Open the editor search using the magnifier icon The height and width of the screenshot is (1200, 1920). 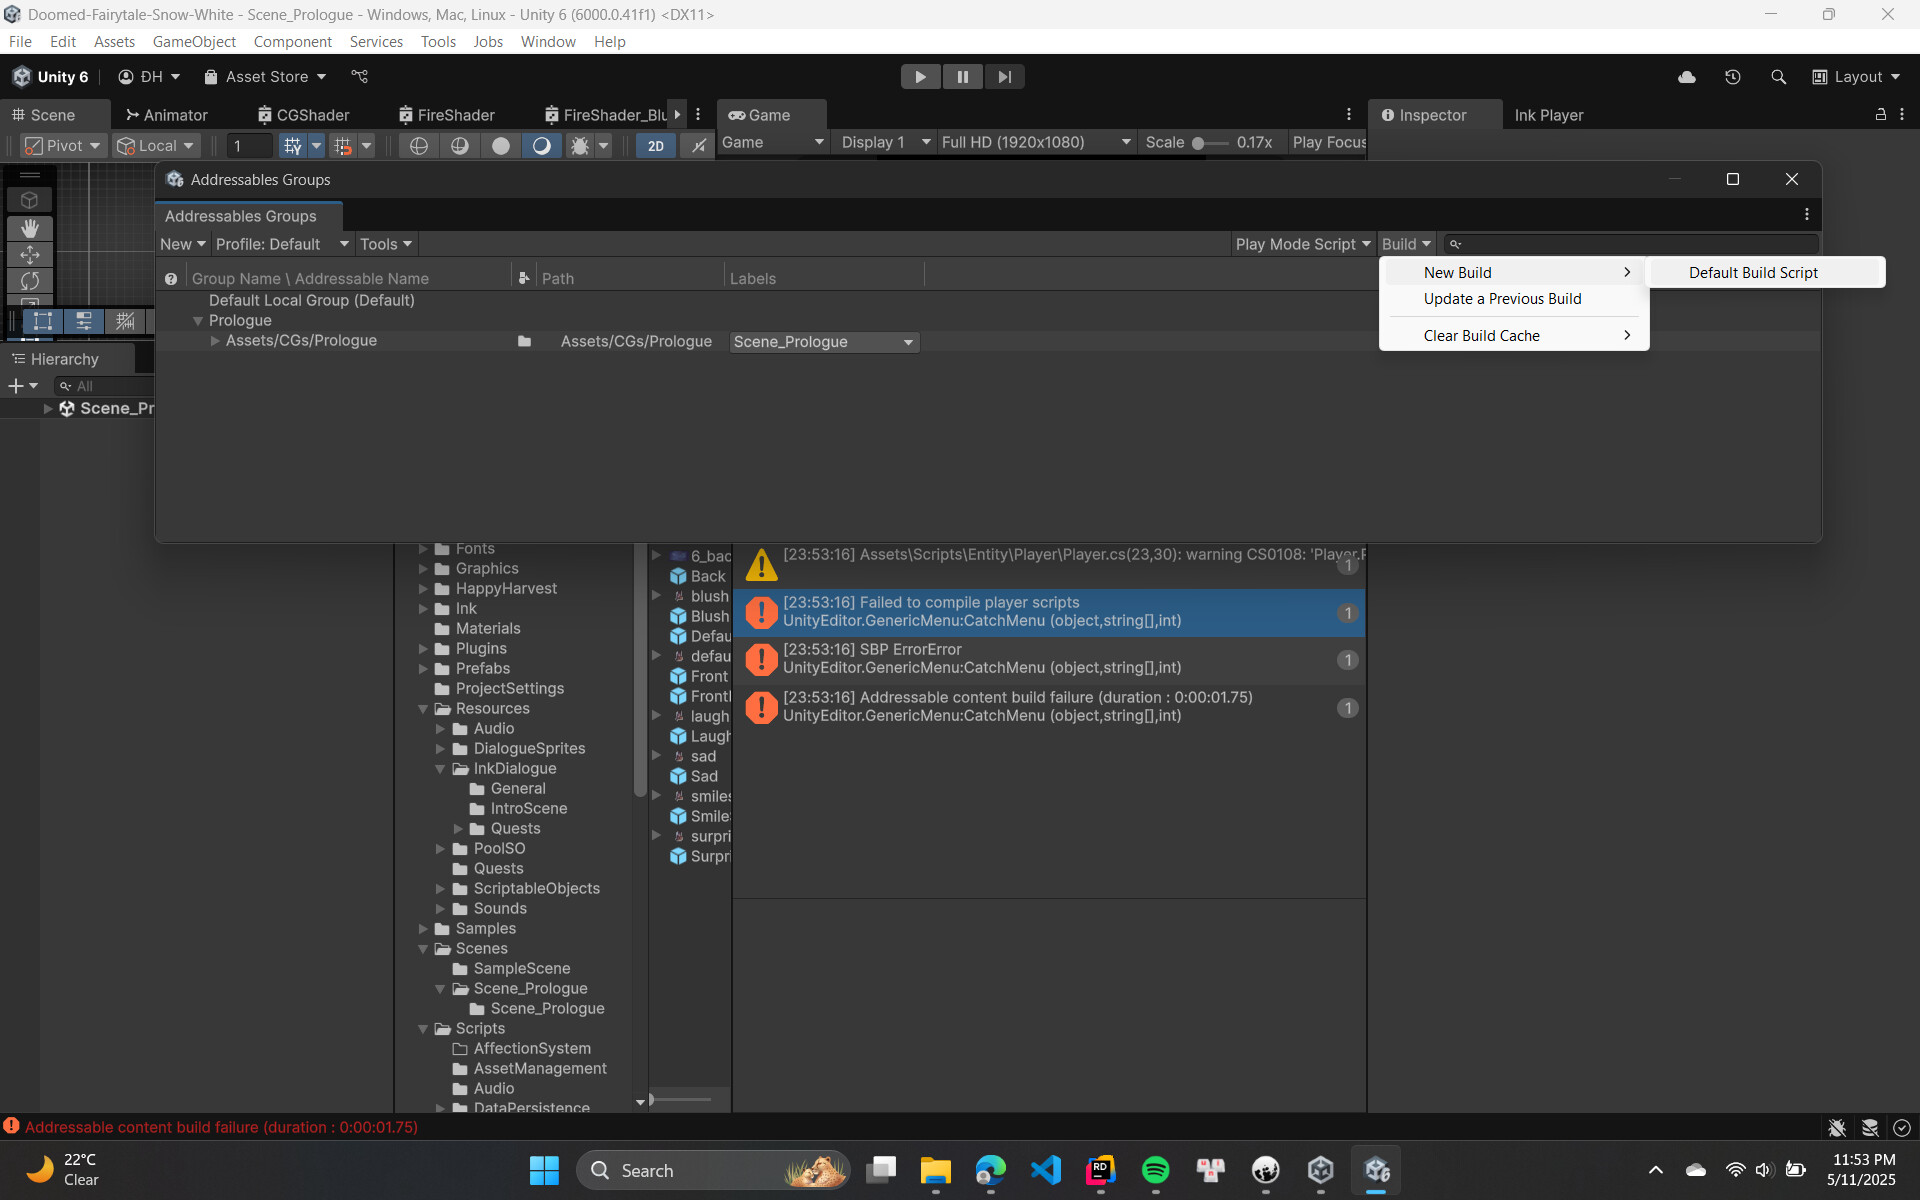coord(1779,76)
